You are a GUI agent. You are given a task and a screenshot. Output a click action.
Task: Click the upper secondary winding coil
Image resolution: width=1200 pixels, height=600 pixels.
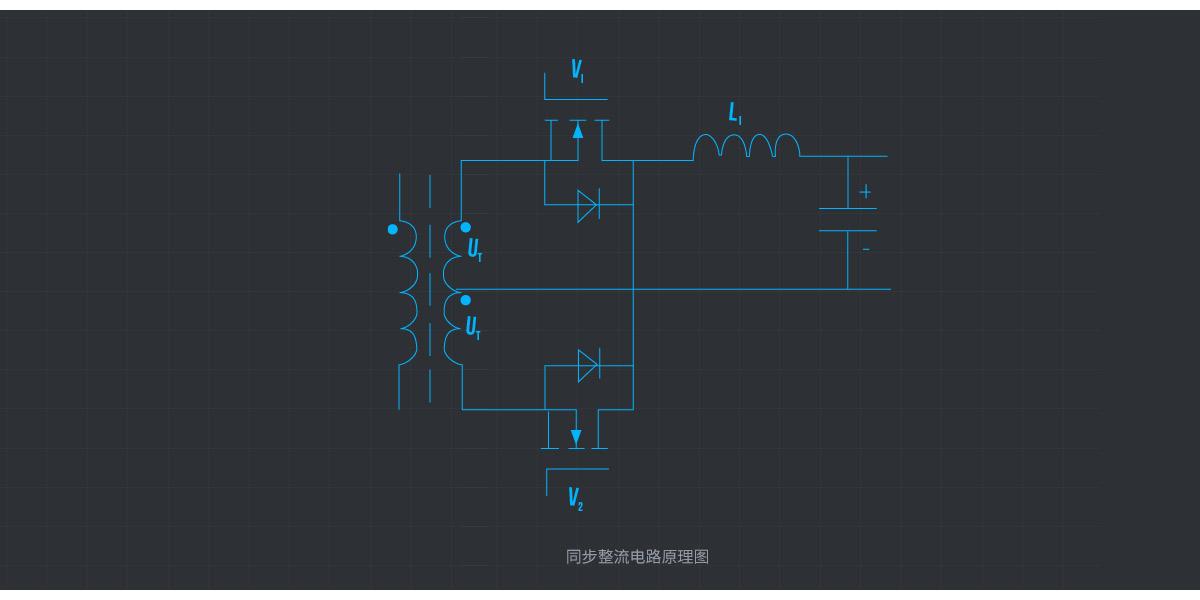(x=453, y=255)
